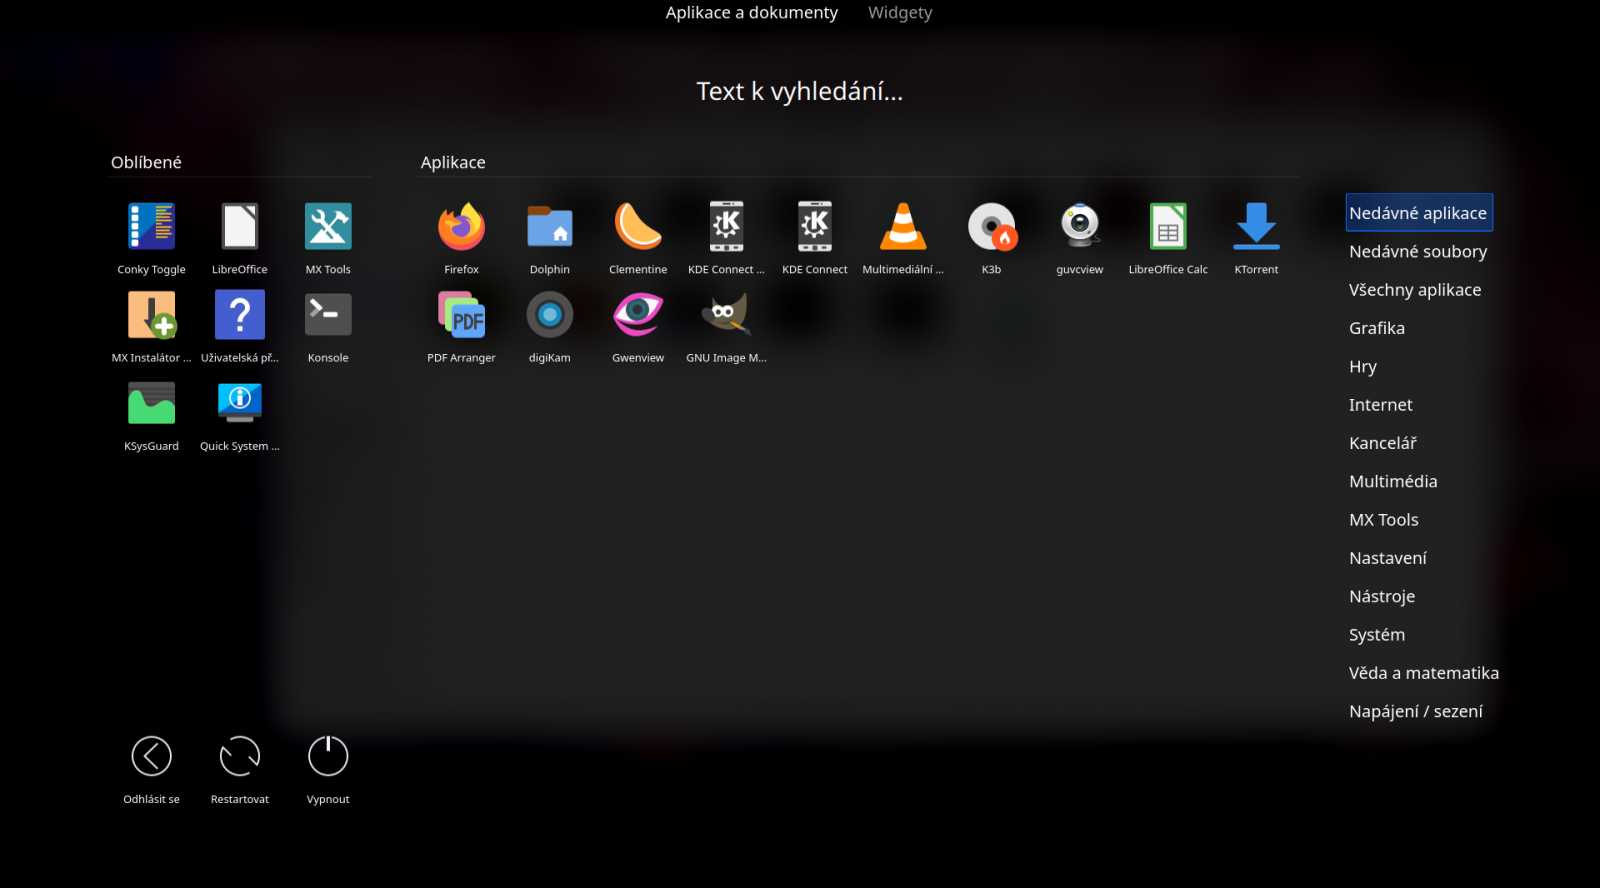Image resolution: width=1600 pixels, height=888 pixels.
Task: Open the Dolphin file manager
Action: click(x=549, y=238)
